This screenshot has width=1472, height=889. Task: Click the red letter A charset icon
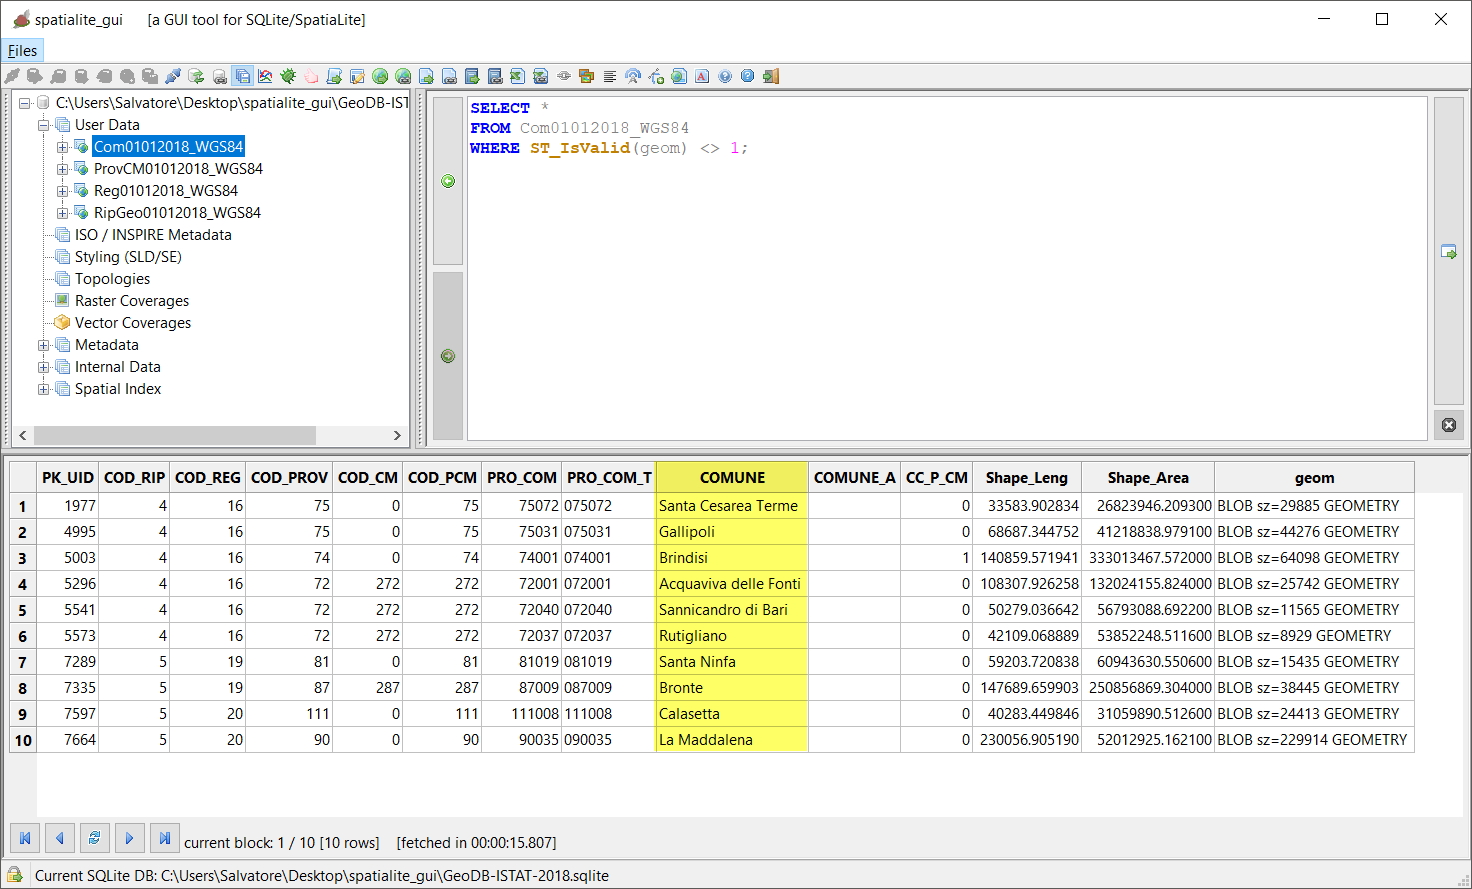pyautogui.click(x=702, y=76)
